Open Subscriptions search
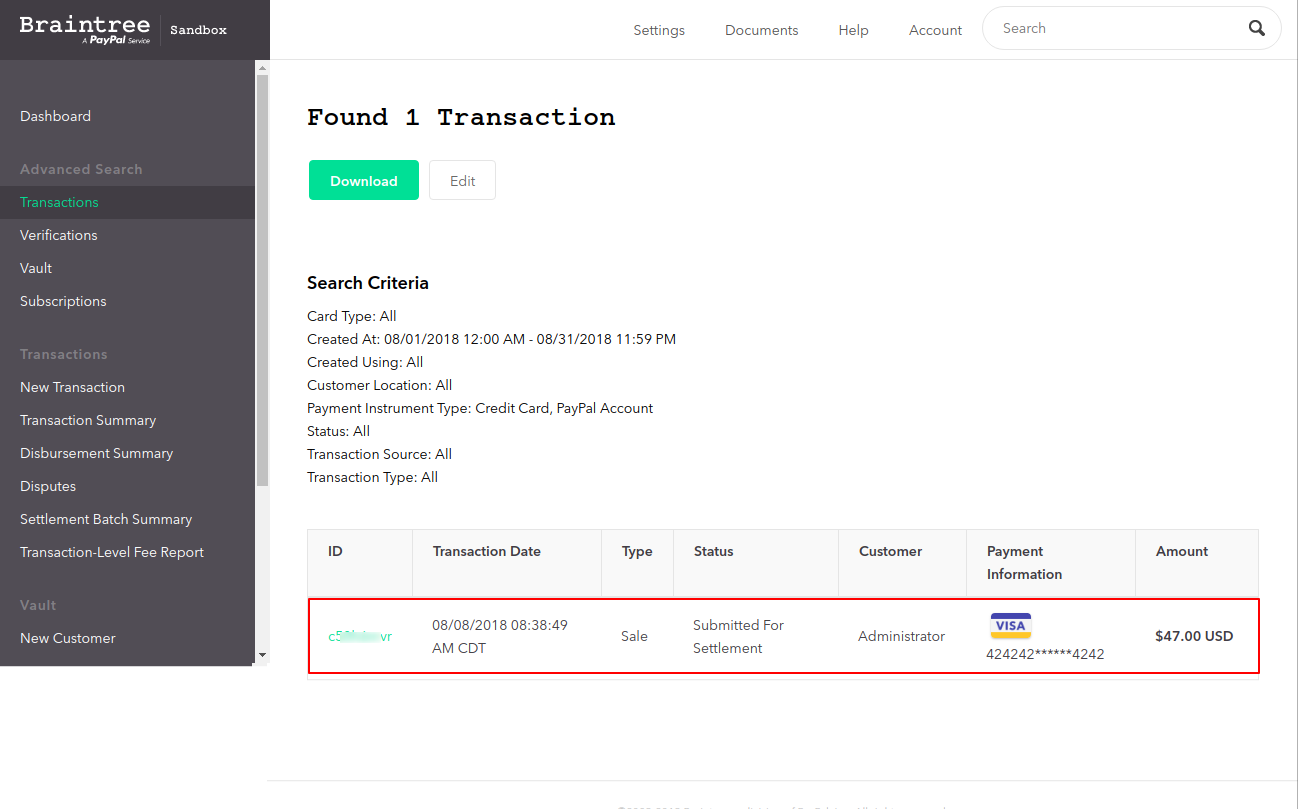The height and width of the screenshot is (809, 1298). tap(63, 301)
